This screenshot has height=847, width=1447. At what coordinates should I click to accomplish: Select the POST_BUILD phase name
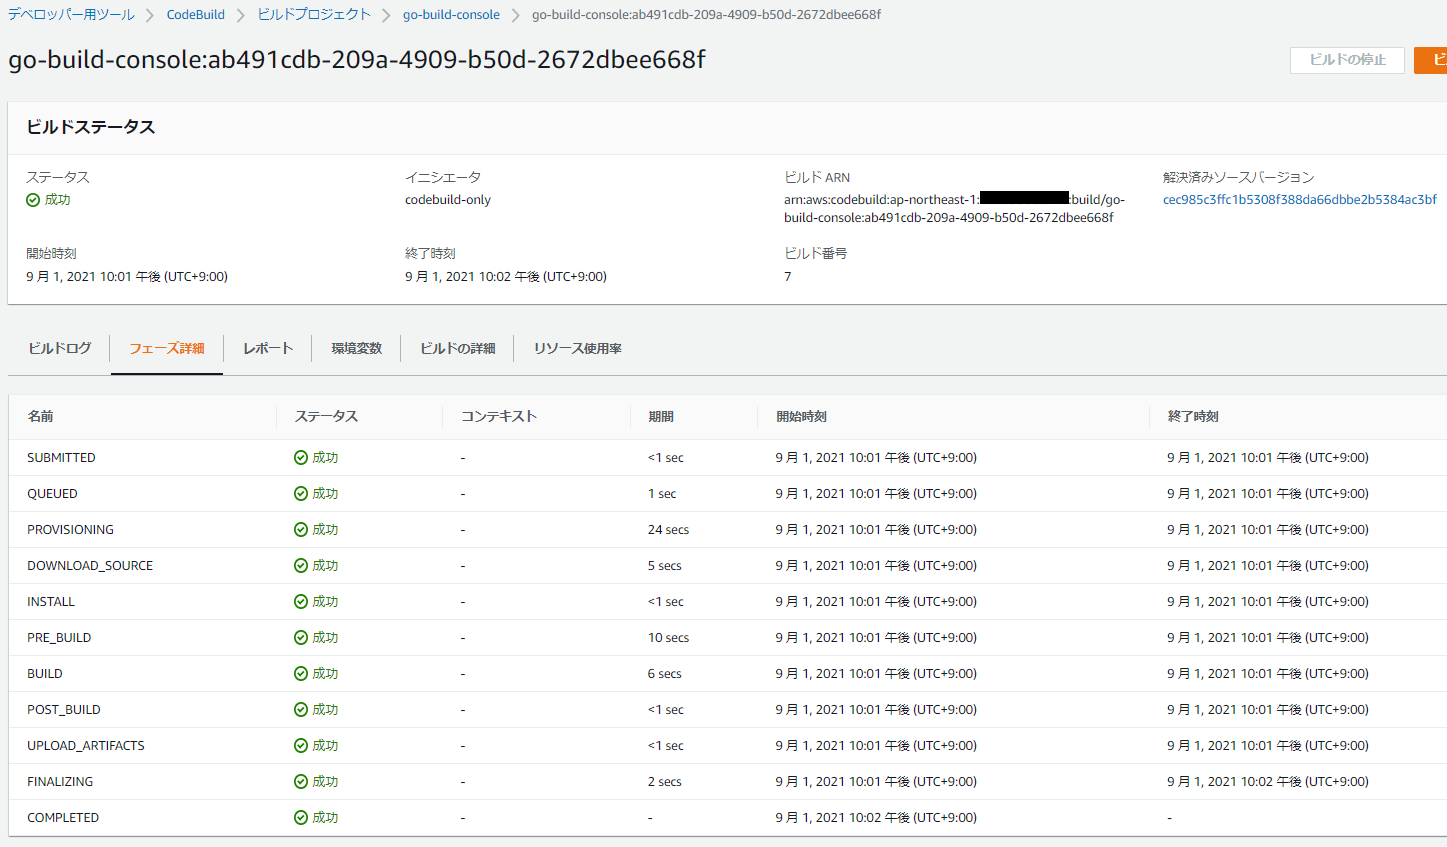coord(64,710)
